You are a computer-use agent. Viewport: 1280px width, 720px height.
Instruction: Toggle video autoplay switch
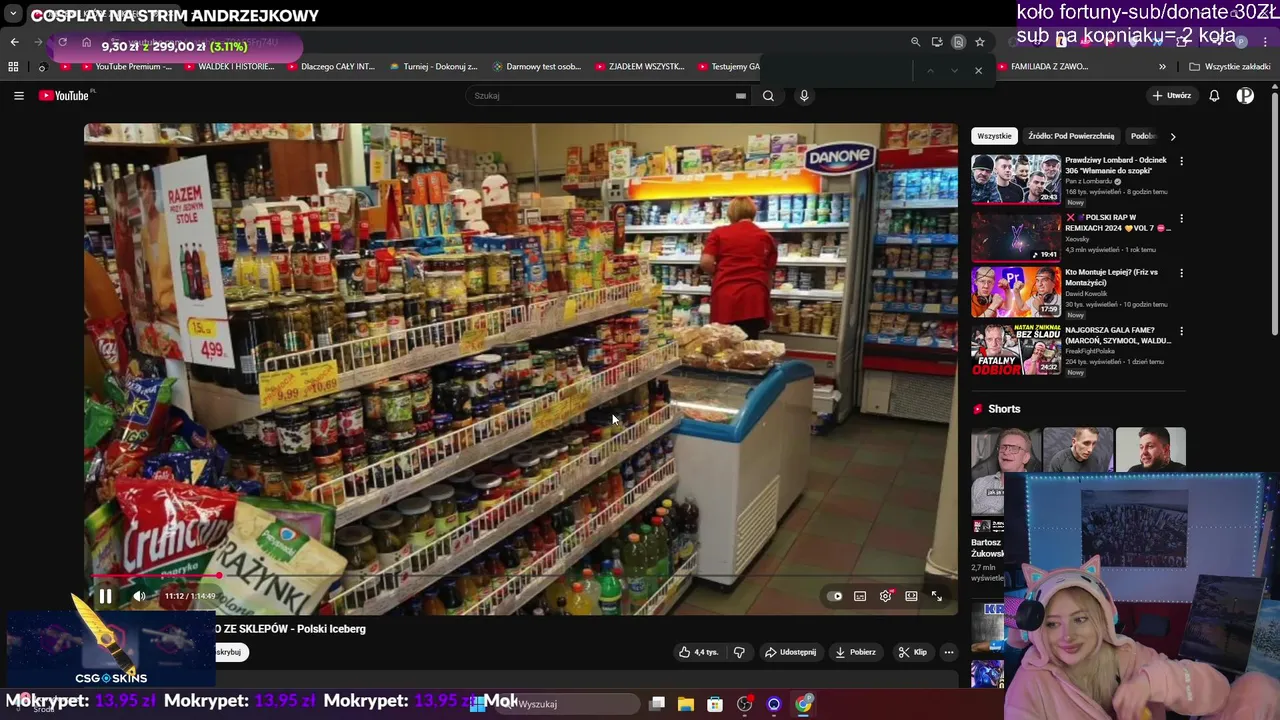click(x=836, y=596)
